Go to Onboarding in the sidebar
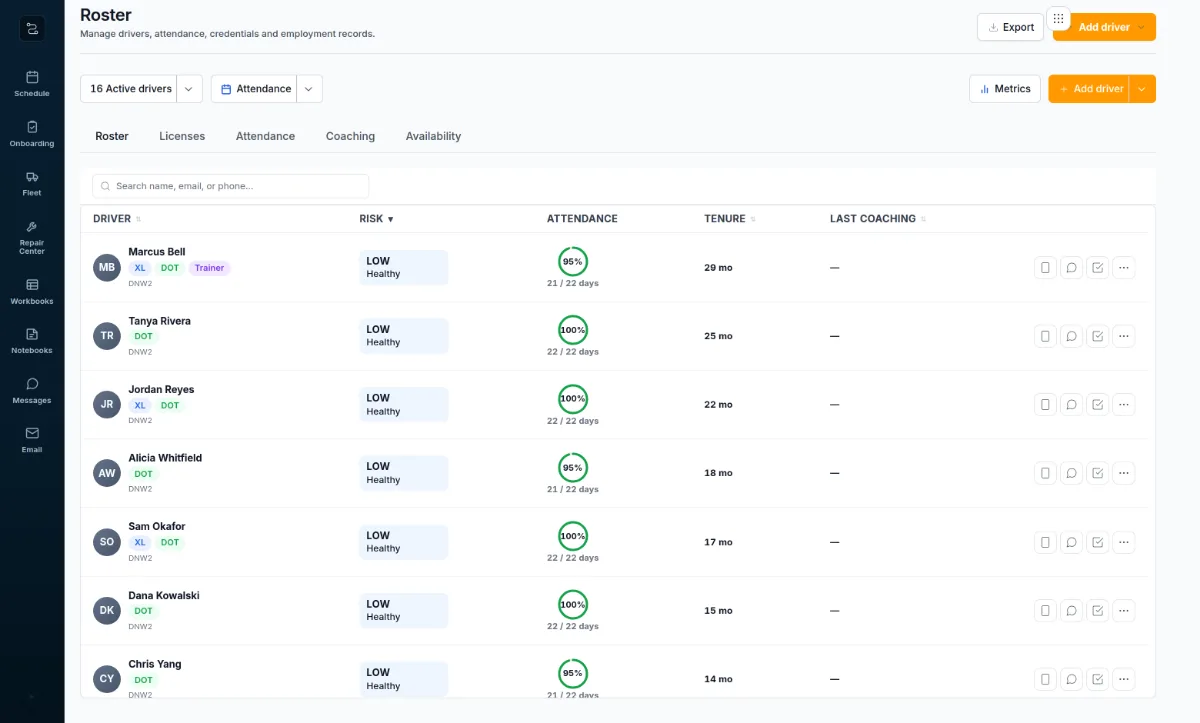This screenshot has width=1200, height=723. tap(32, 134)
